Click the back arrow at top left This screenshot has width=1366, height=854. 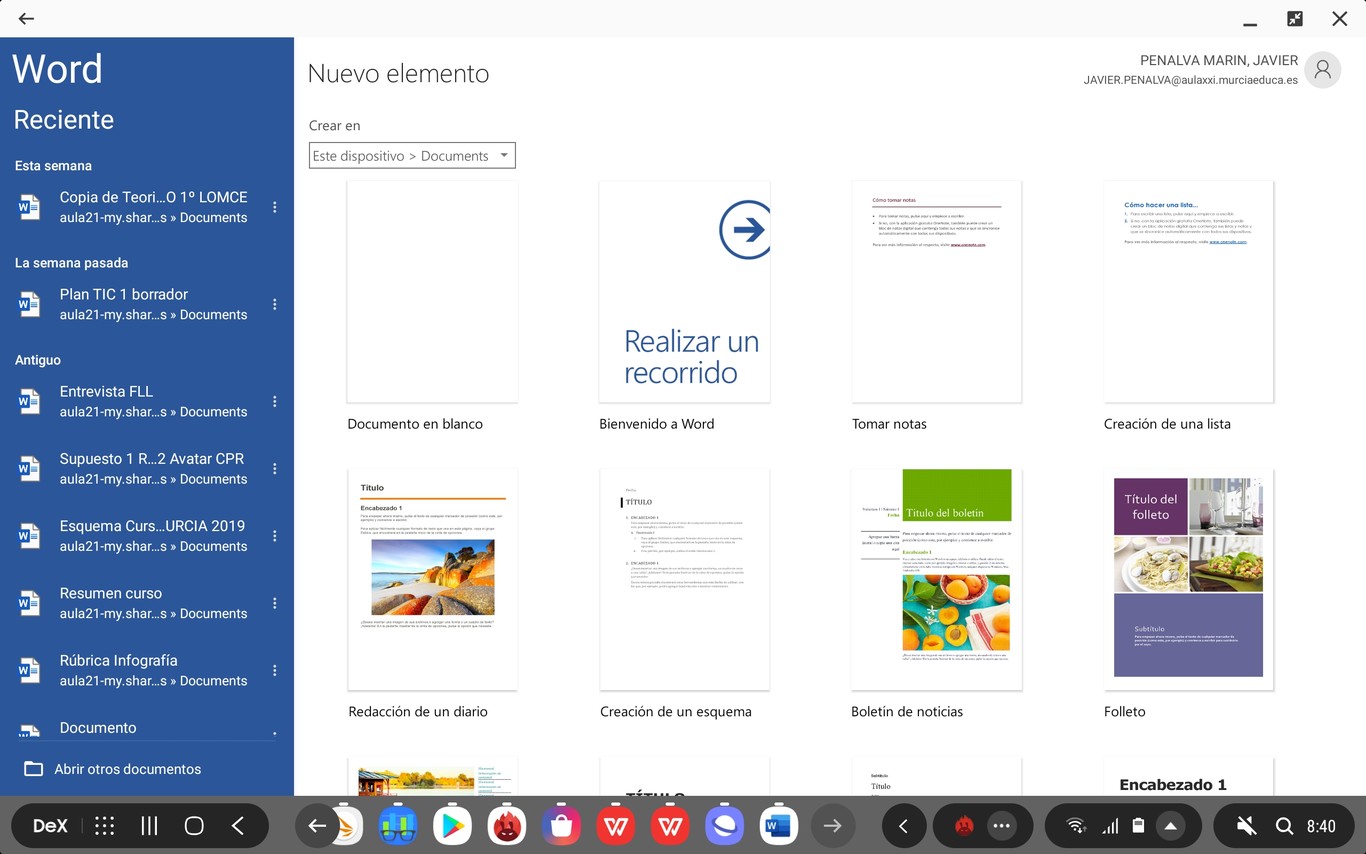[x=26, y=18]
